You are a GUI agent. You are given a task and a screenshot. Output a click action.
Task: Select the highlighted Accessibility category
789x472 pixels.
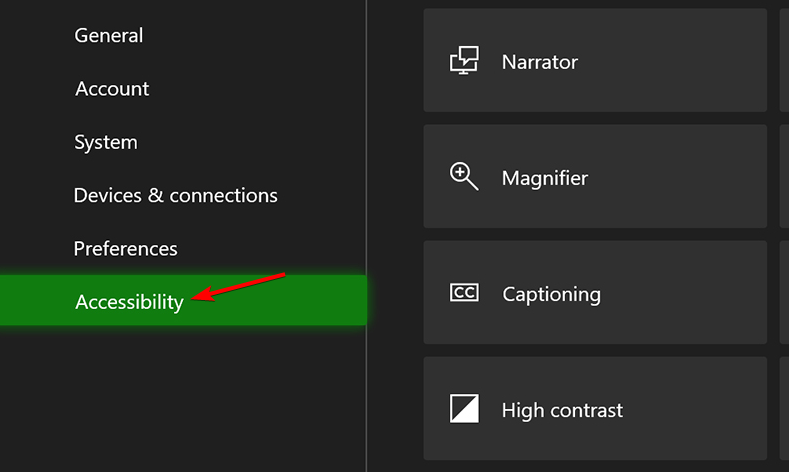130,301
